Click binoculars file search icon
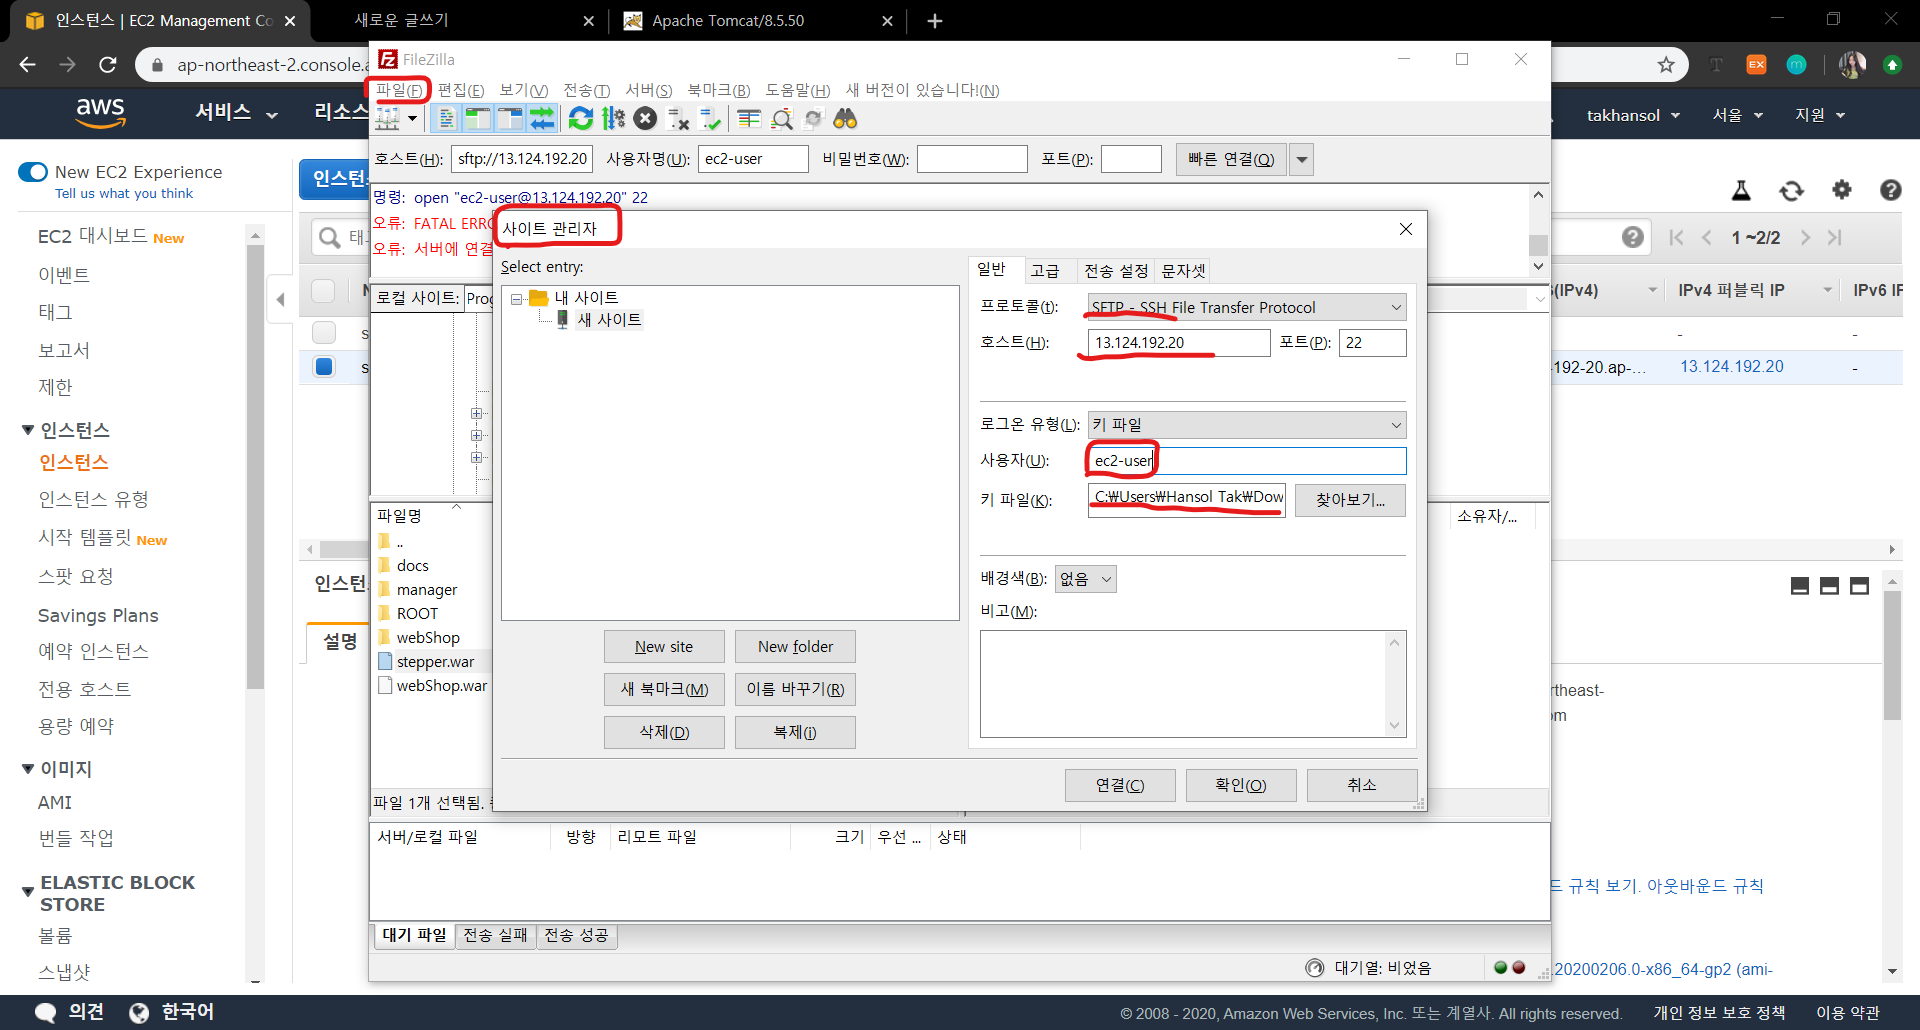 click(x=846, y=119)
